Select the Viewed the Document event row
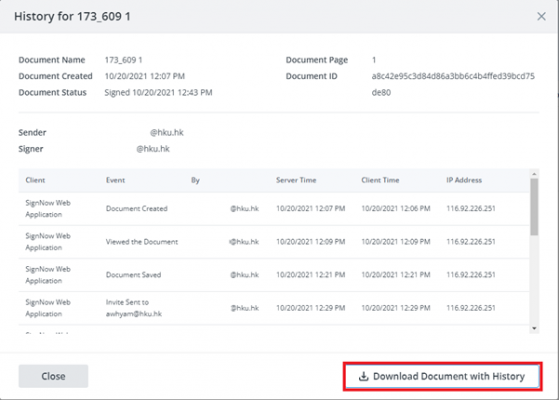Viewport: 559px width, 400px height. [x=274, y=242]
